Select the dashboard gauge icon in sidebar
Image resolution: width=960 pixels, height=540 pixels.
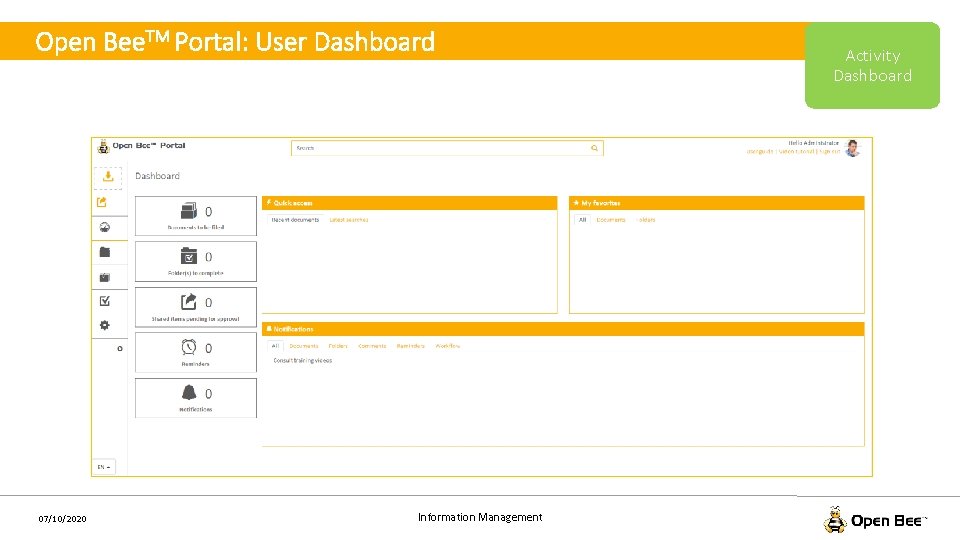click(x=105, y=227)
